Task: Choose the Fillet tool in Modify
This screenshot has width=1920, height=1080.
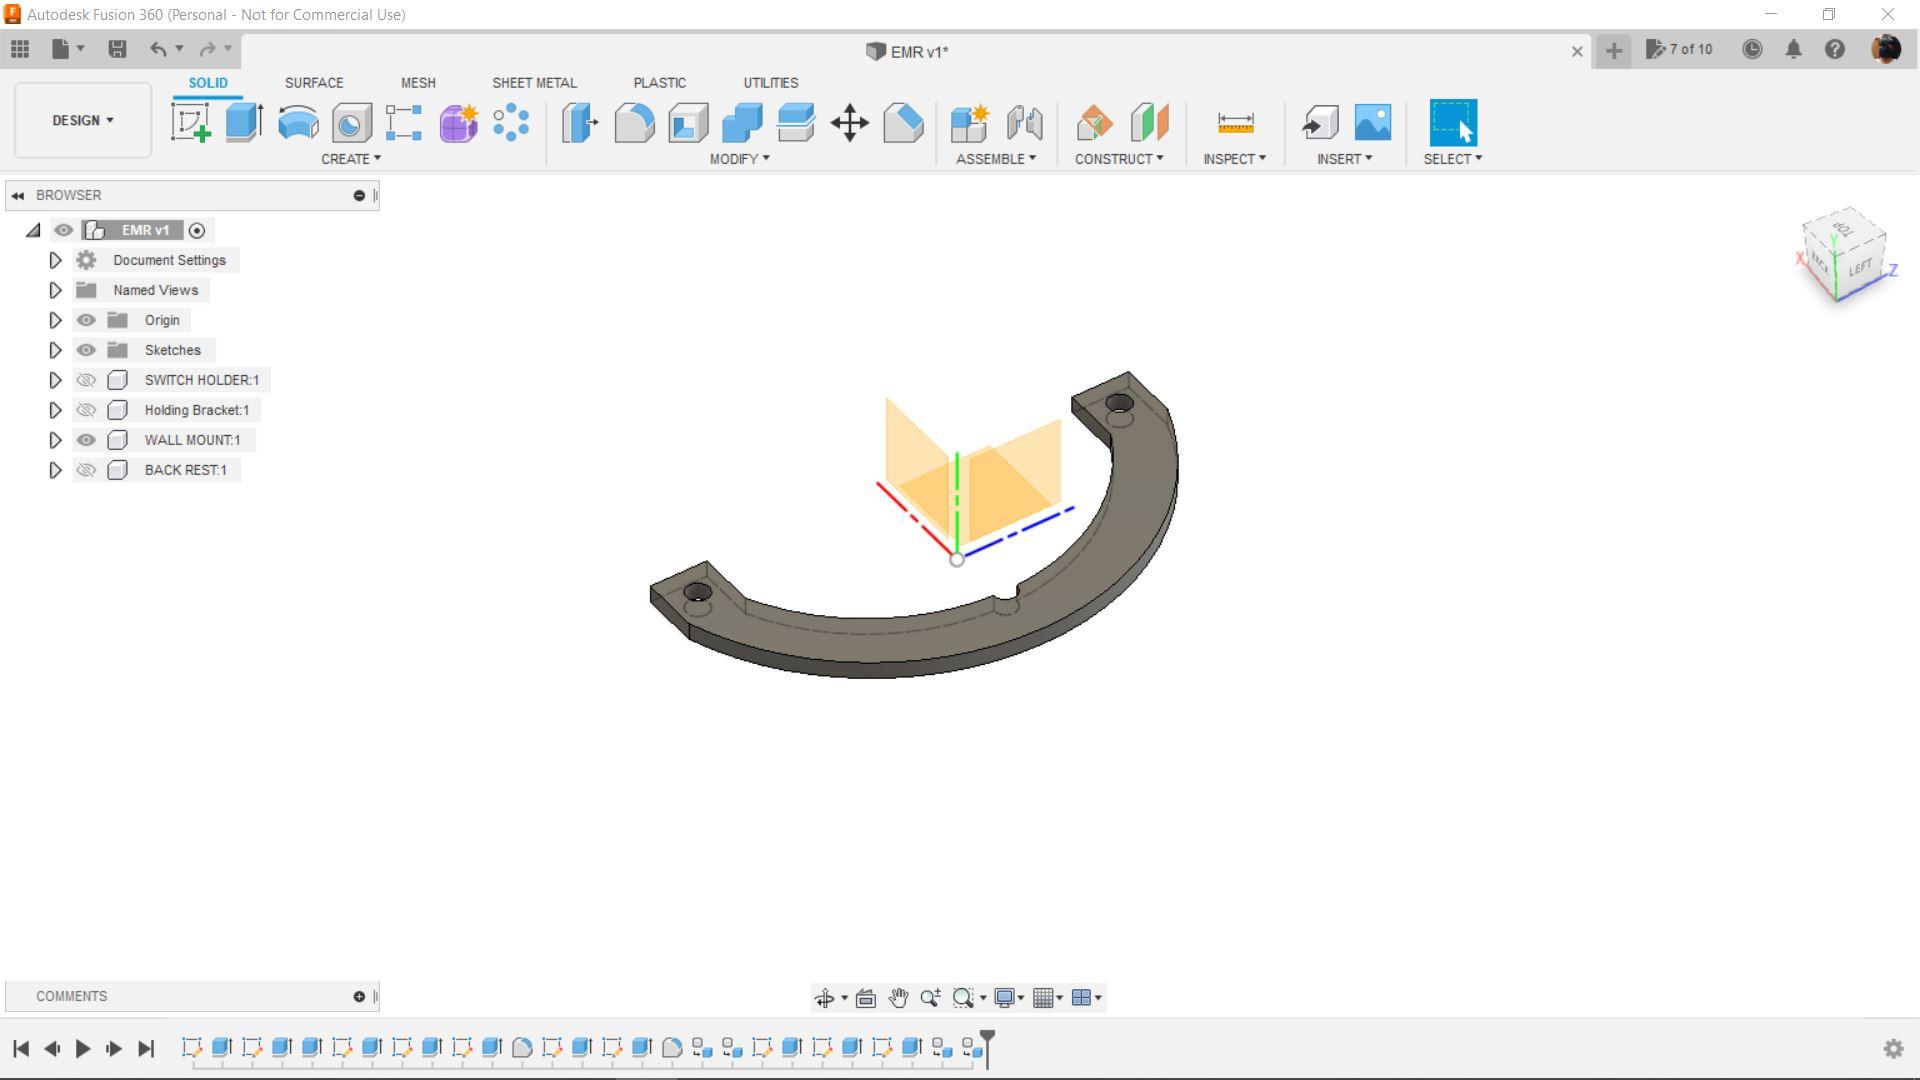Action: click(634, 123)
